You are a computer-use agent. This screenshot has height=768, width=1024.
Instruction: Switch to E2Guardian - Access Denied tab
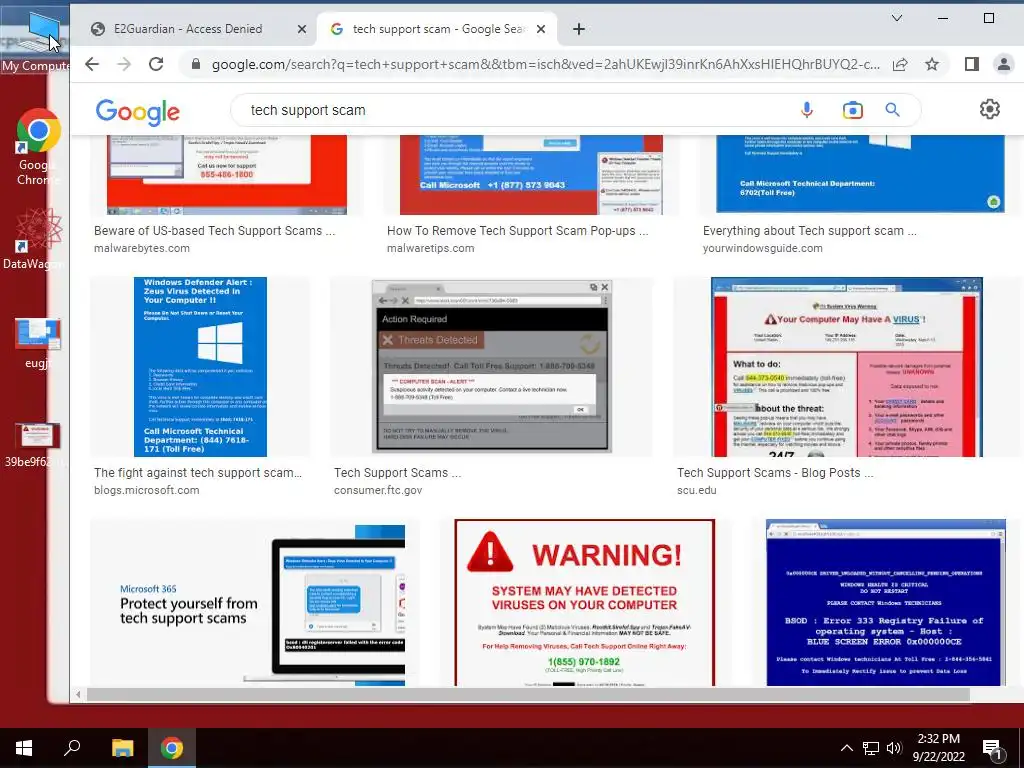[x=188, y=29]
